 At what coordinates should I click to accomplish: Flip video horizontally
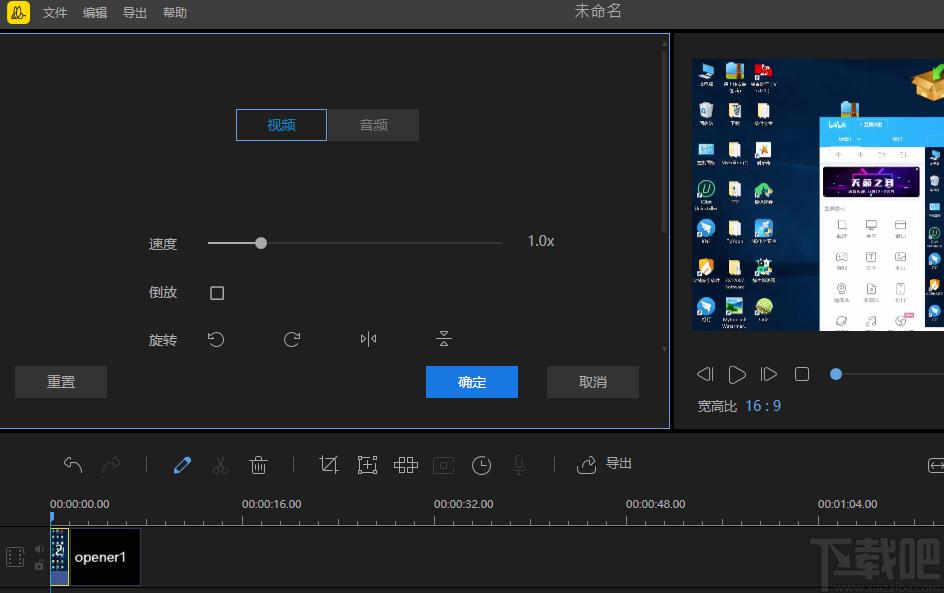pos(368,339)
